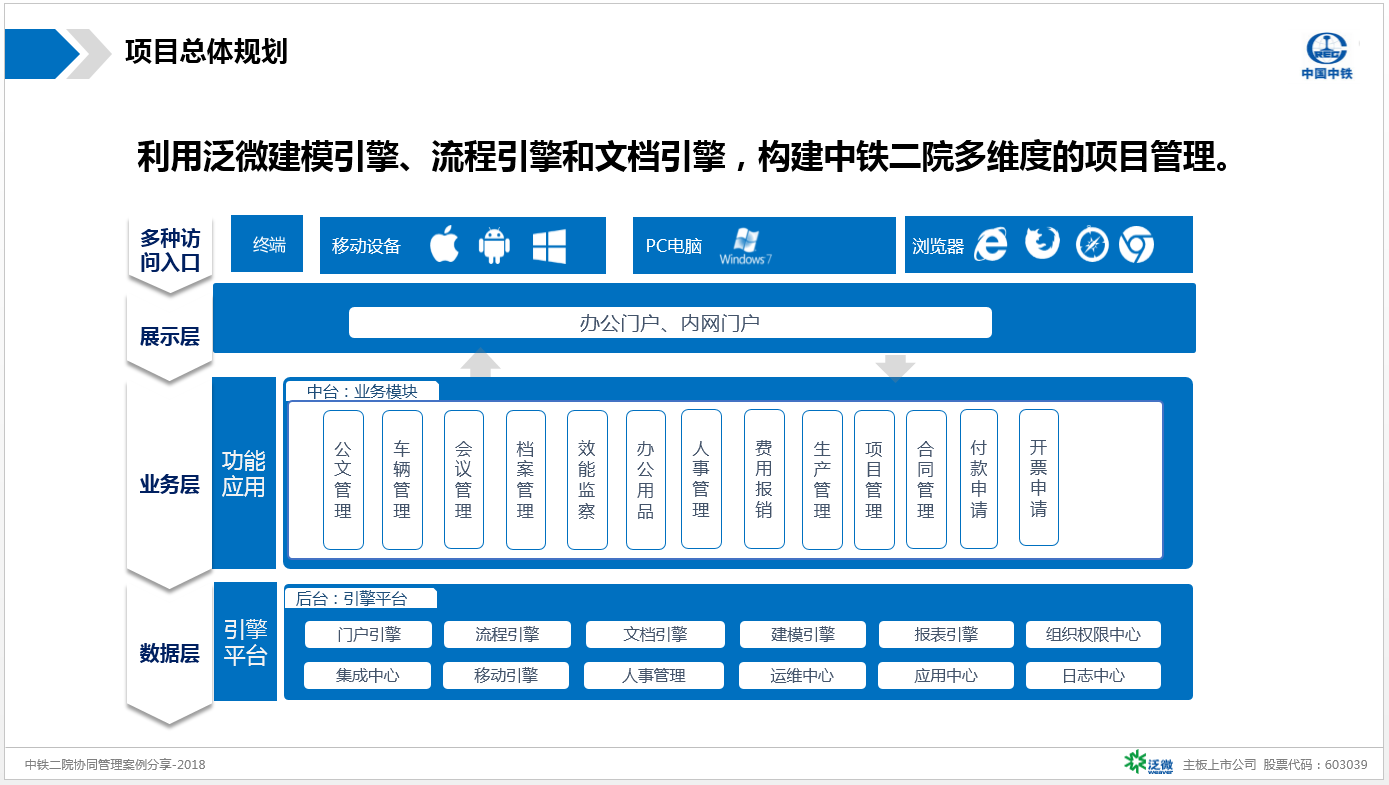Open the 文档引擎 box
This screenshot has width=1389, height=785.
(x=655, y=634)
